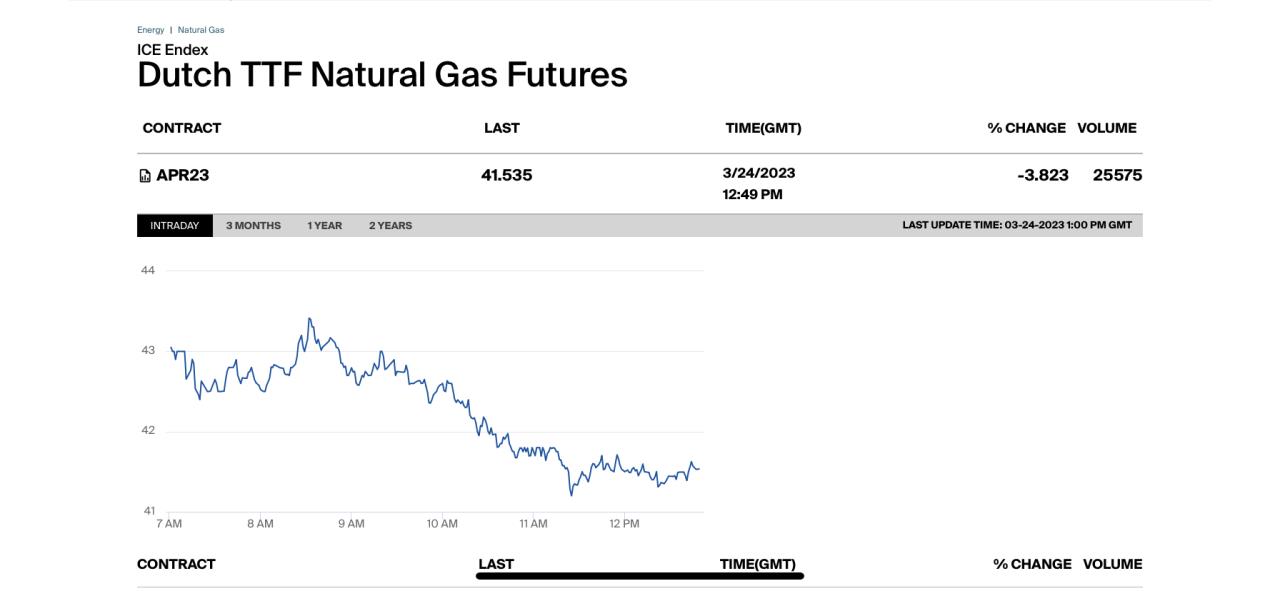Click the upper CONTRACT column header
Image resolution: width=1280 pixels, height=591 pixels.
tap(182, 128)
